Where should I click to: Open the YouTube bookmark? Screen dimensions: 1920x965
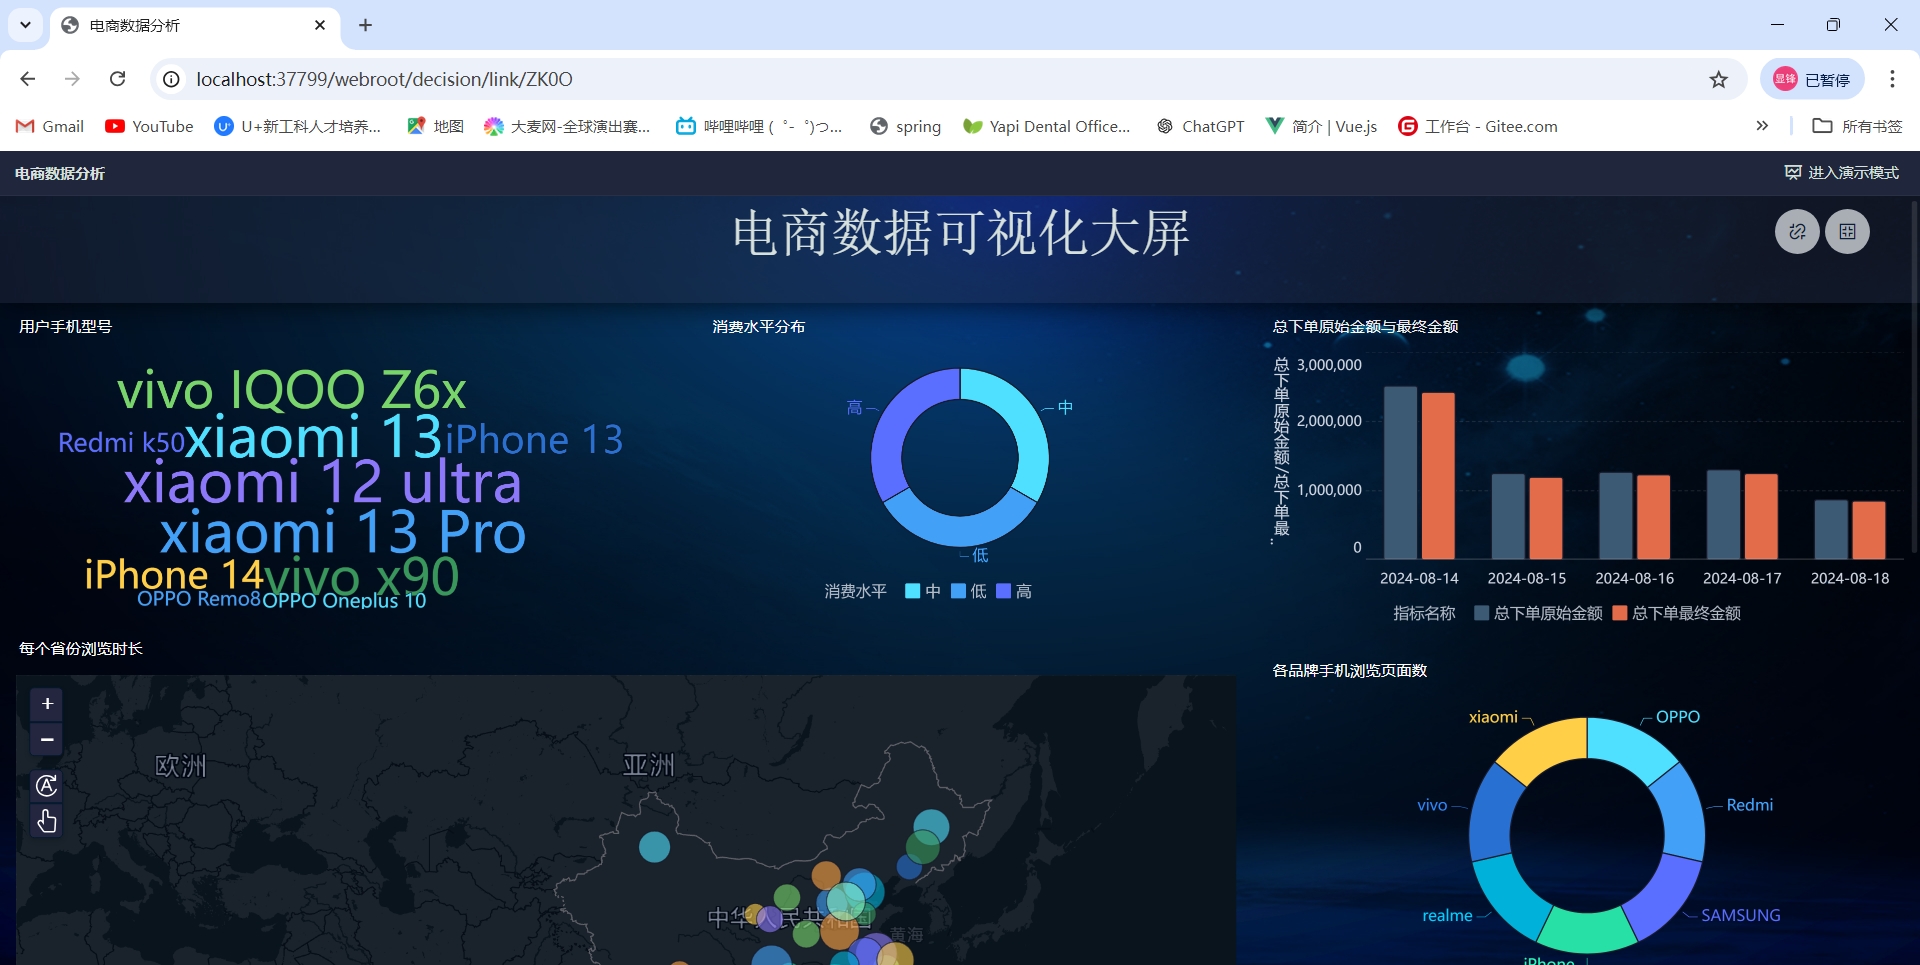[150, 126]
